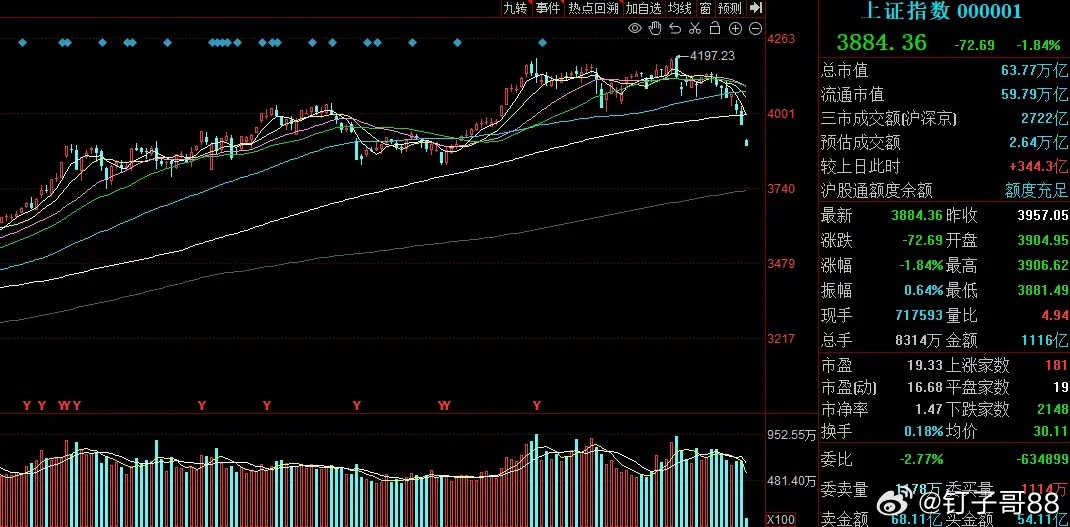Click the large 3884.36 index price

882,42
